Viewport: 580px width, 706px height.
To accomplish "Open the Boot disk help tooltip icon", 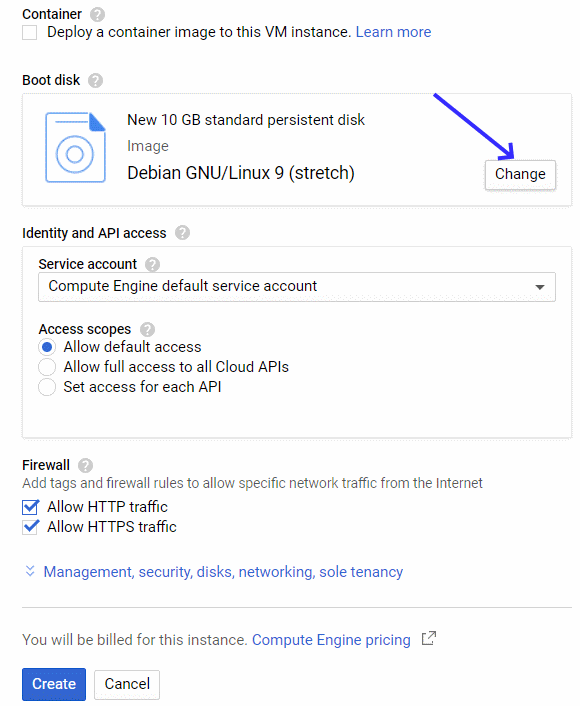I will [x=95, y=81].
